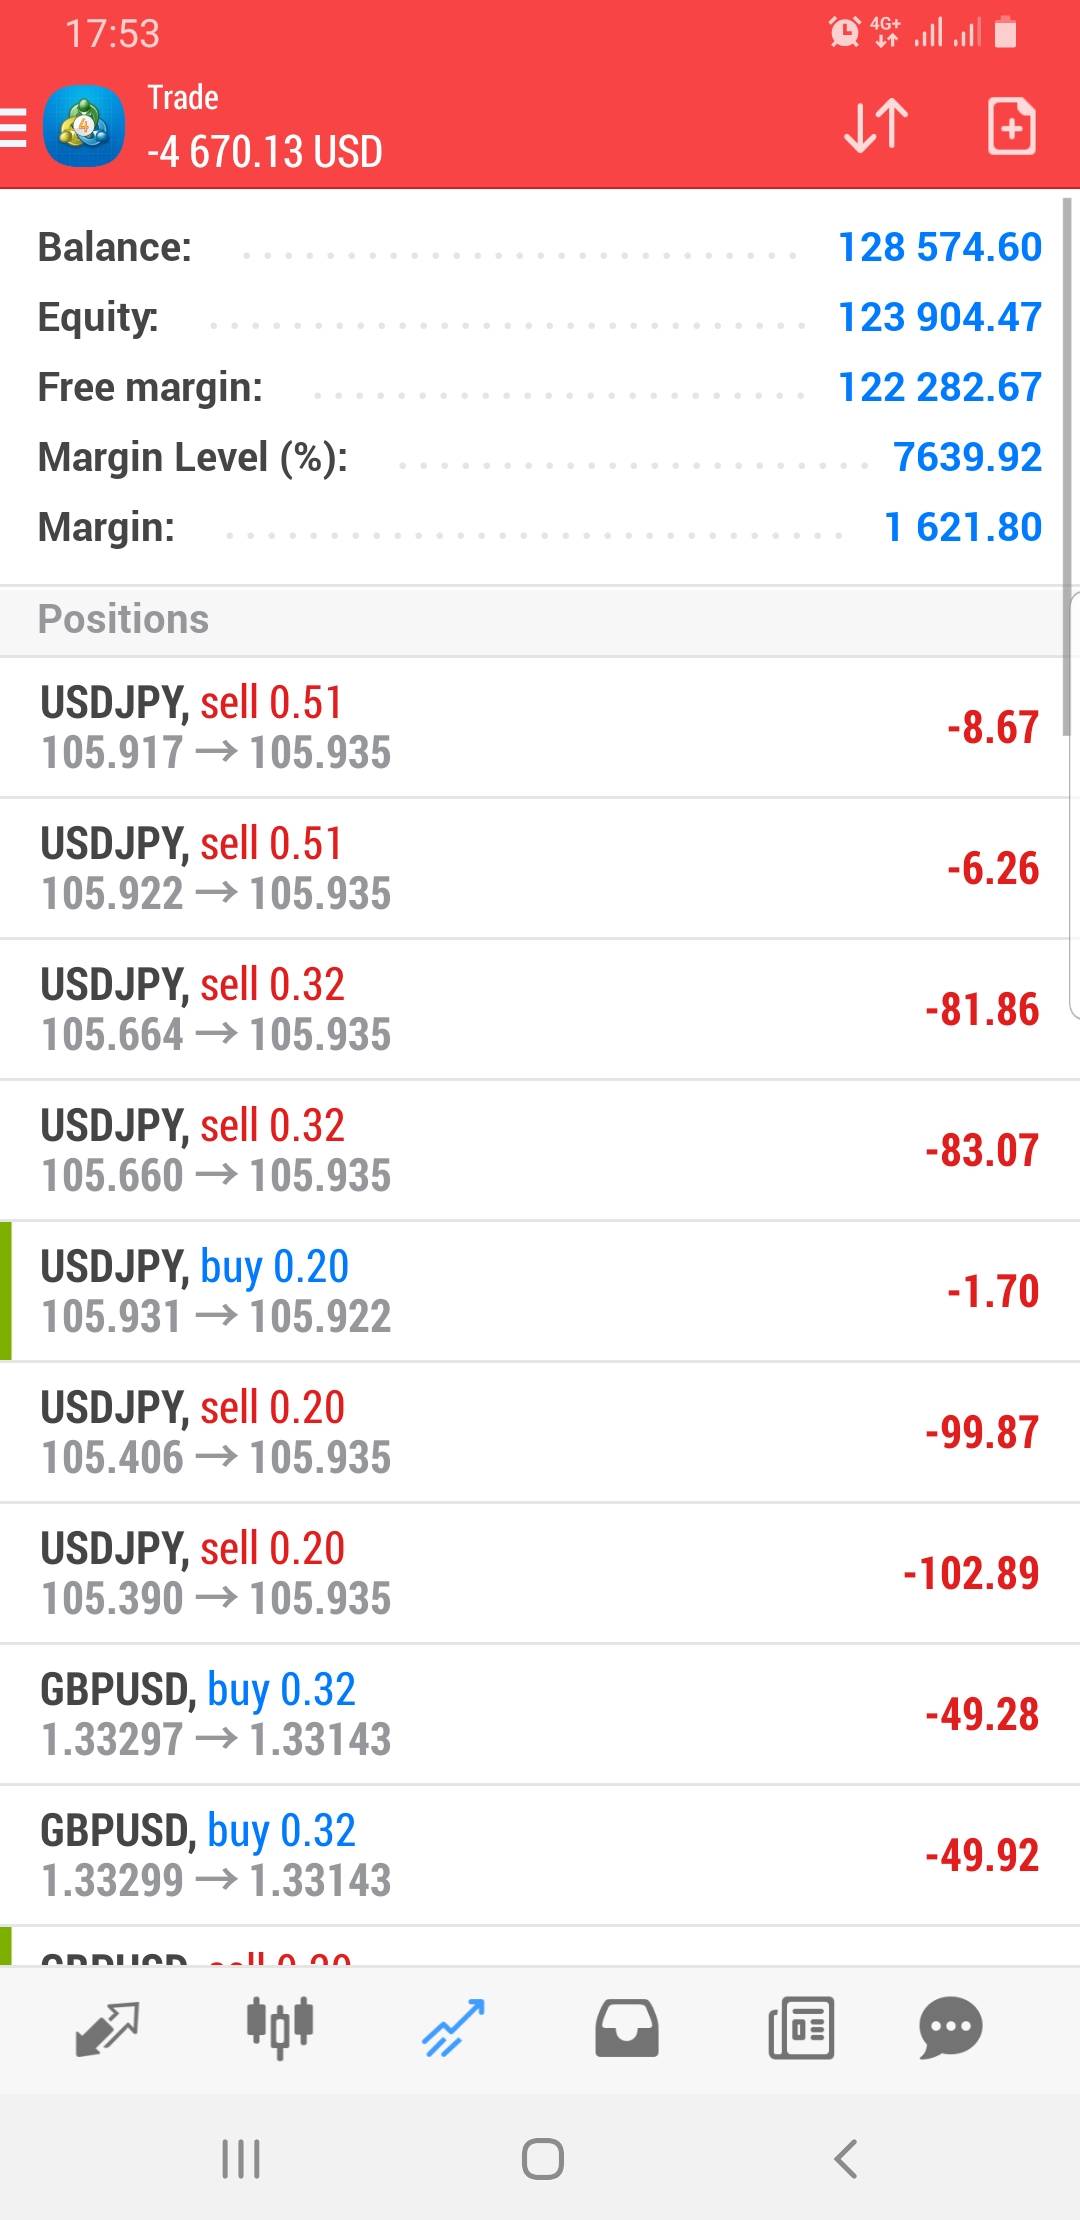1080x2220 pixels.
Task: Open the Quotes tab icon
Action: (x=107, y=2028)
